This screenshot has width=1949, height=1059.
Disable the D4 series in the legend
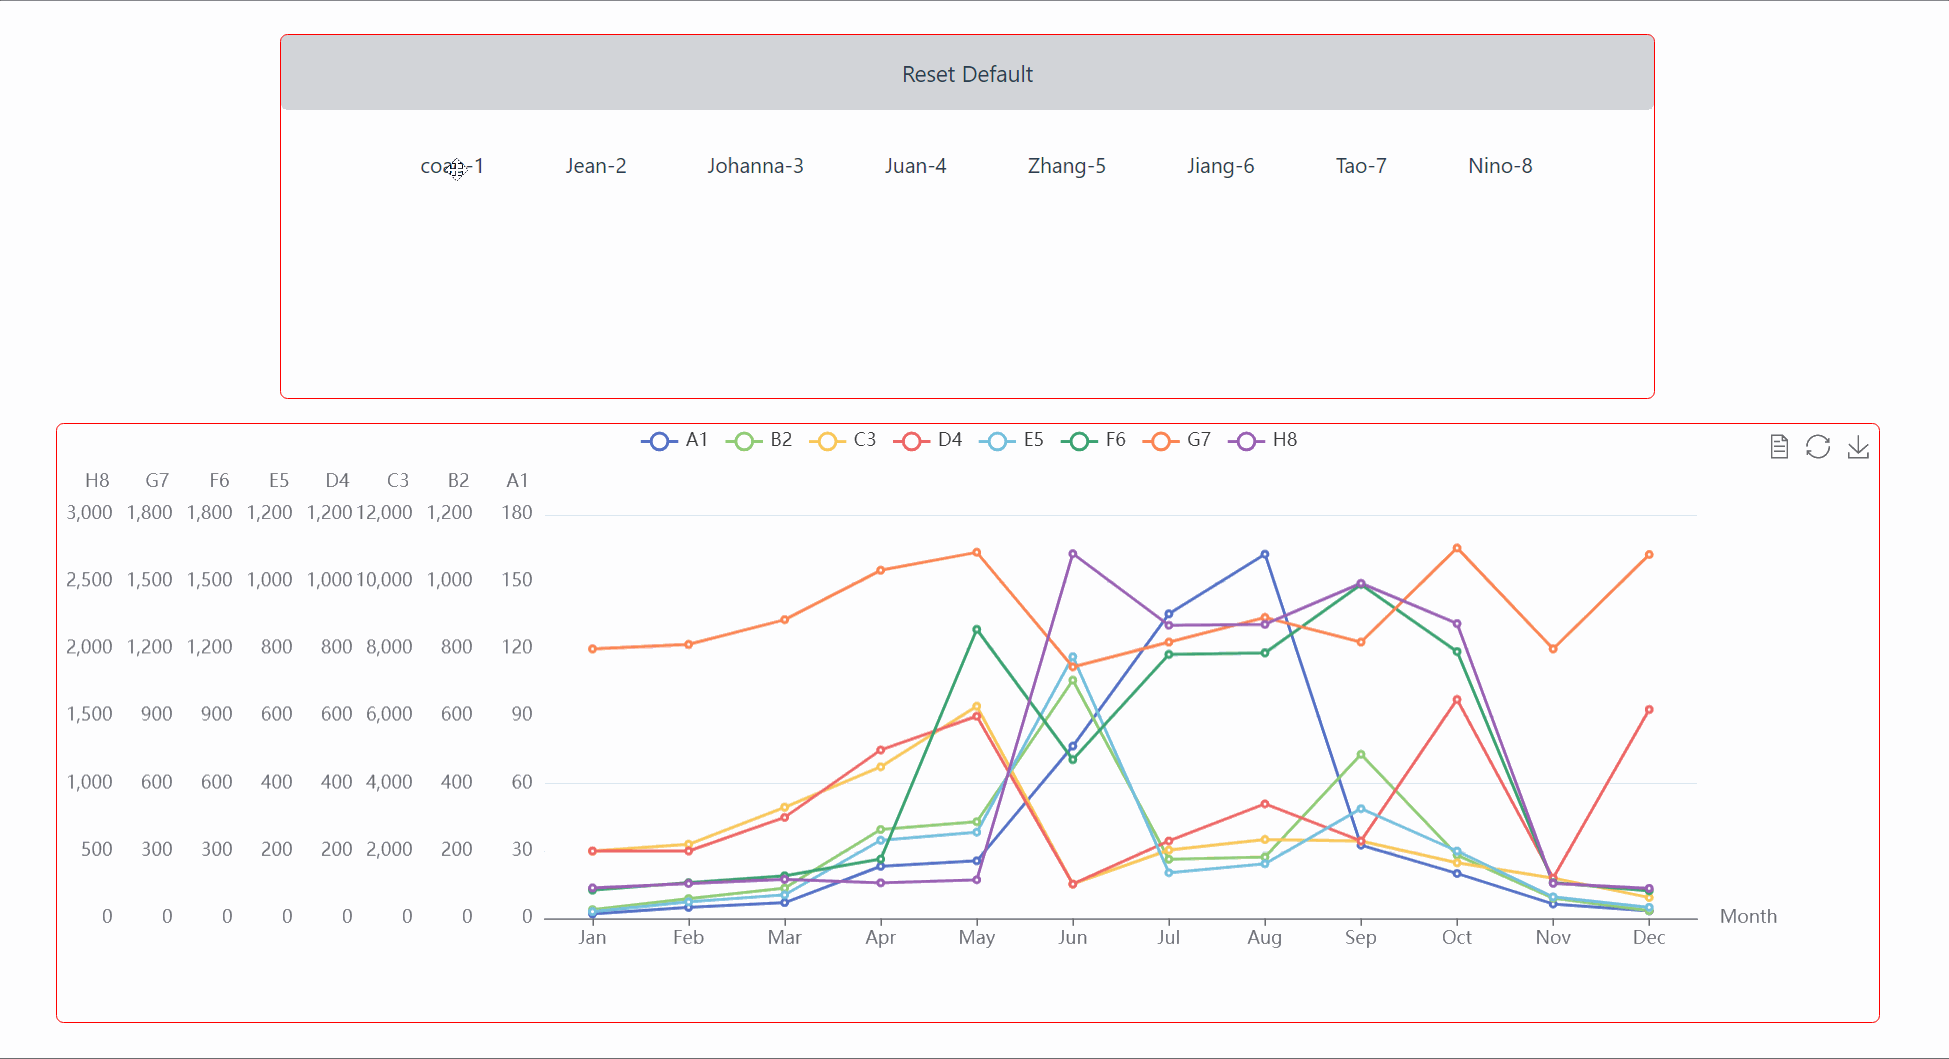coord(927,440)
